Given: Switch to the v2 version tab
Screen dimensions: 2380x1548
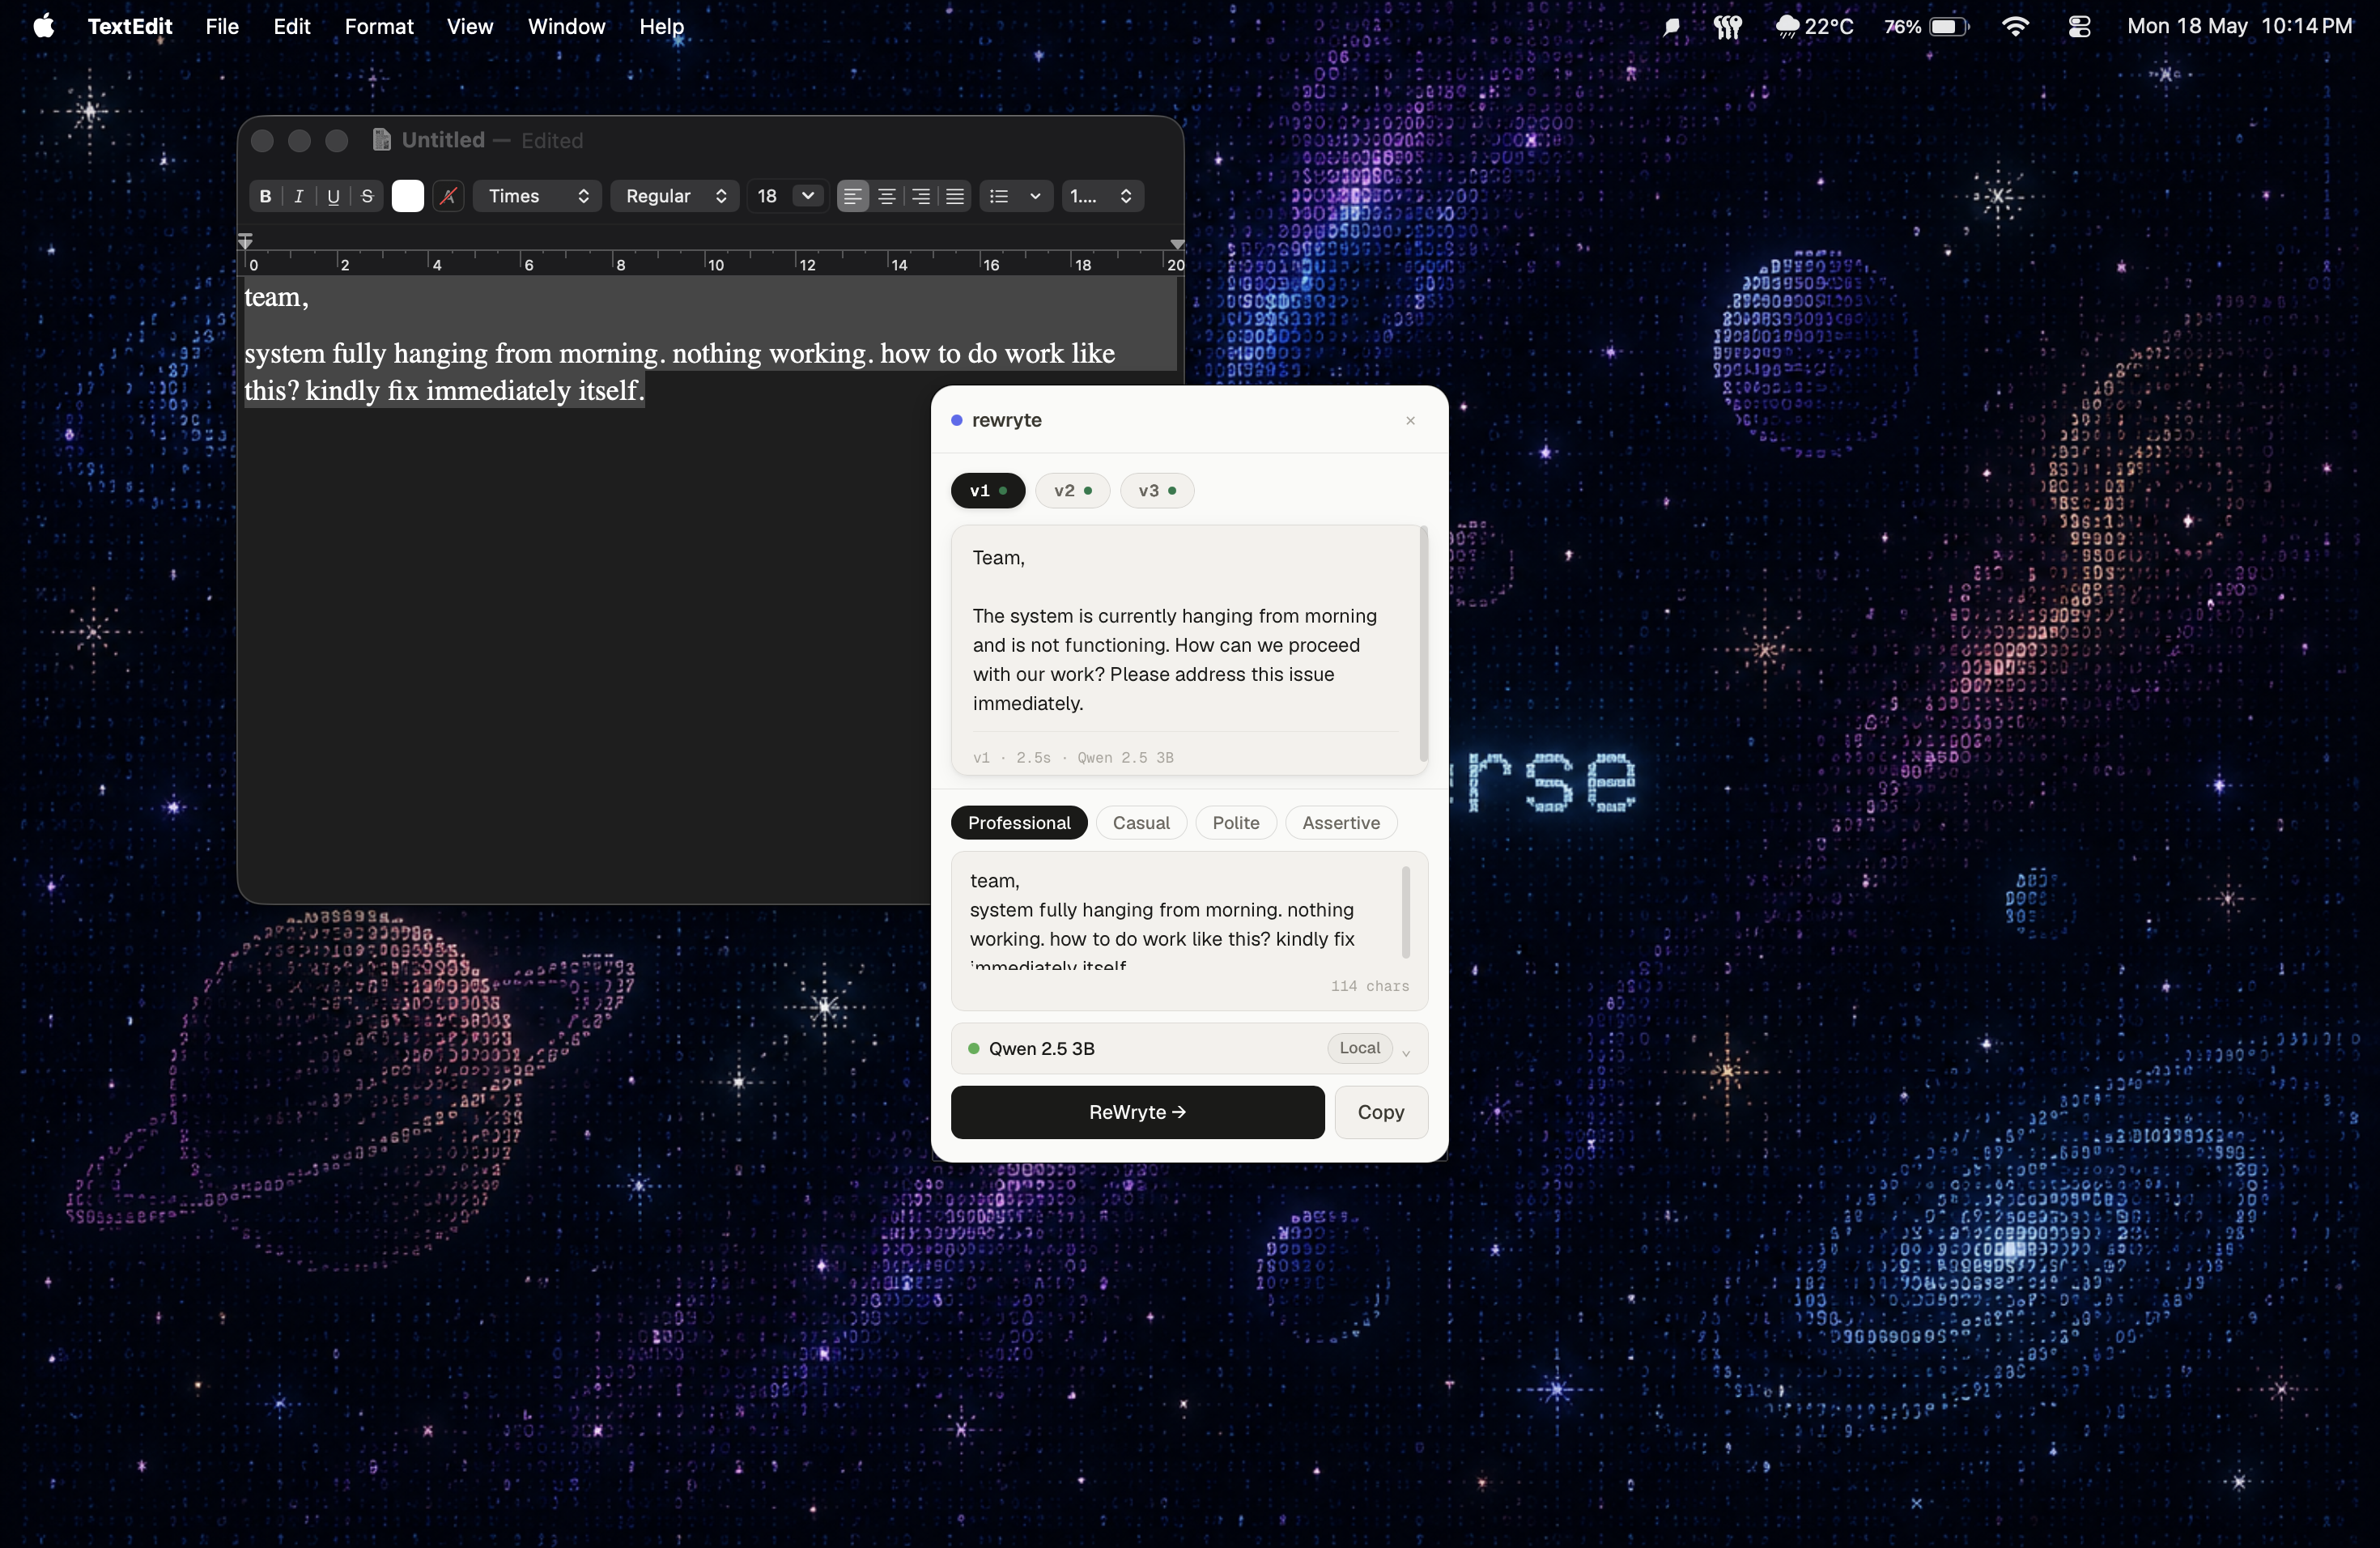Looking at the screenshot, I should (x=1073, y=490).
